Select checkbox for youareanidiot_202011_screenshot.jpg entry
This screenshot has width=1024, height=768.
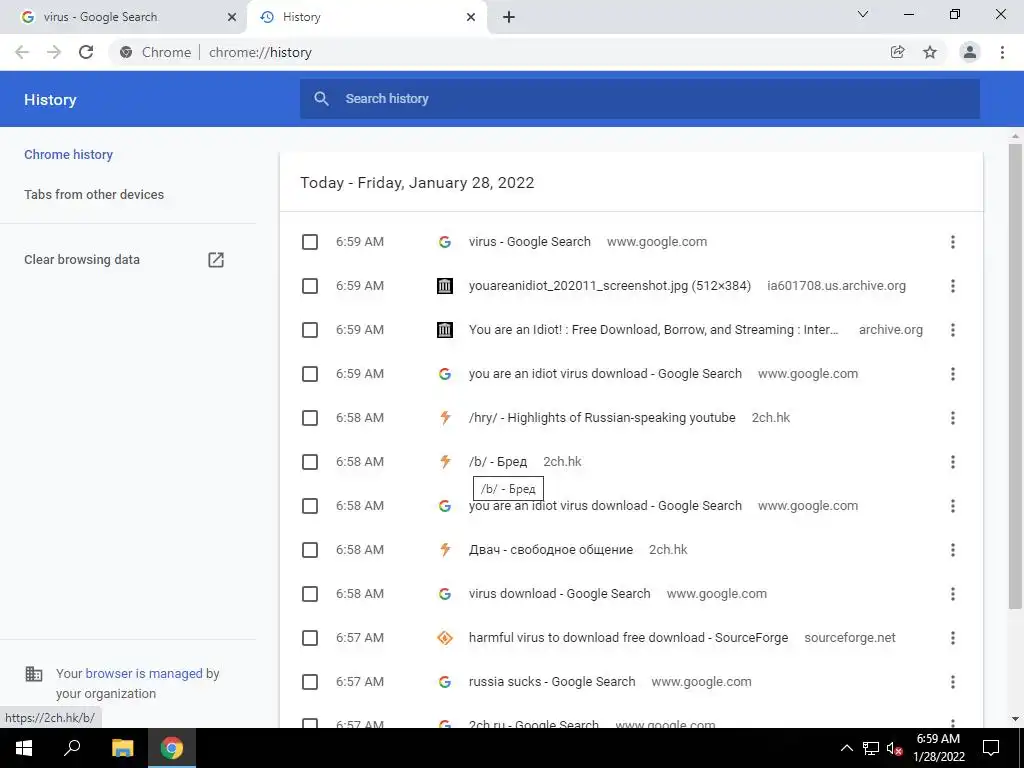pyautogui.click(x=310, y=286)
